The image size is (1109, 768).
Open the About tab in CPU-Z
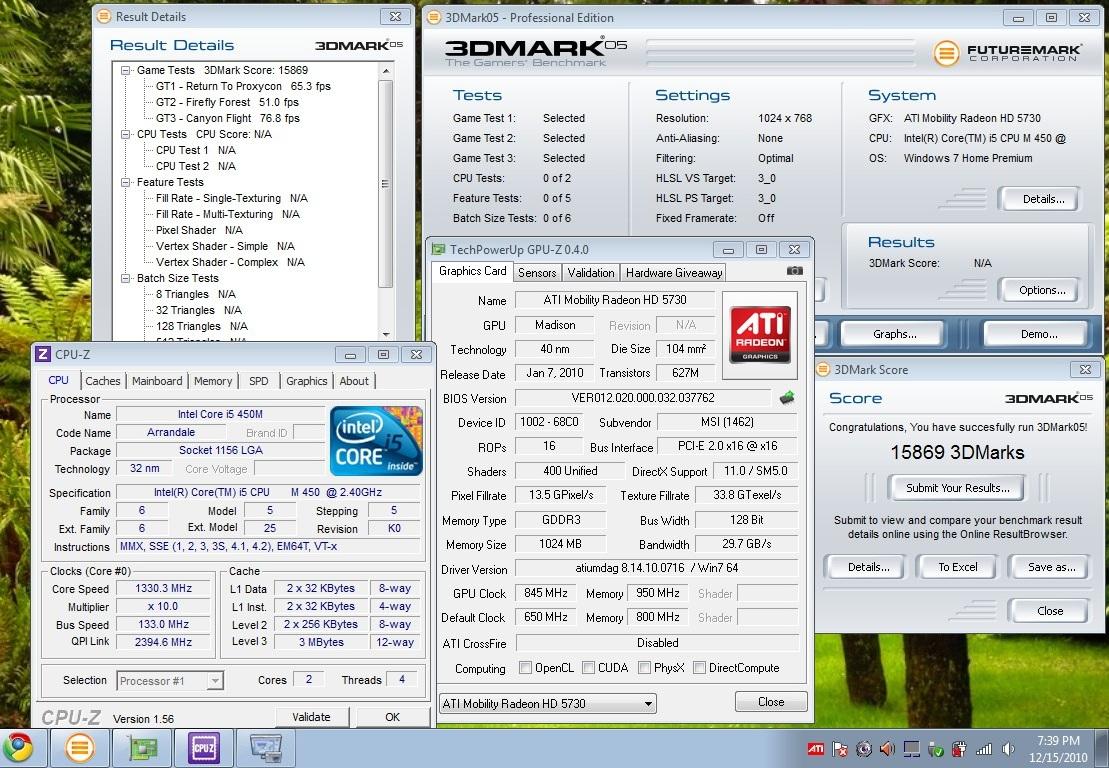354,381
